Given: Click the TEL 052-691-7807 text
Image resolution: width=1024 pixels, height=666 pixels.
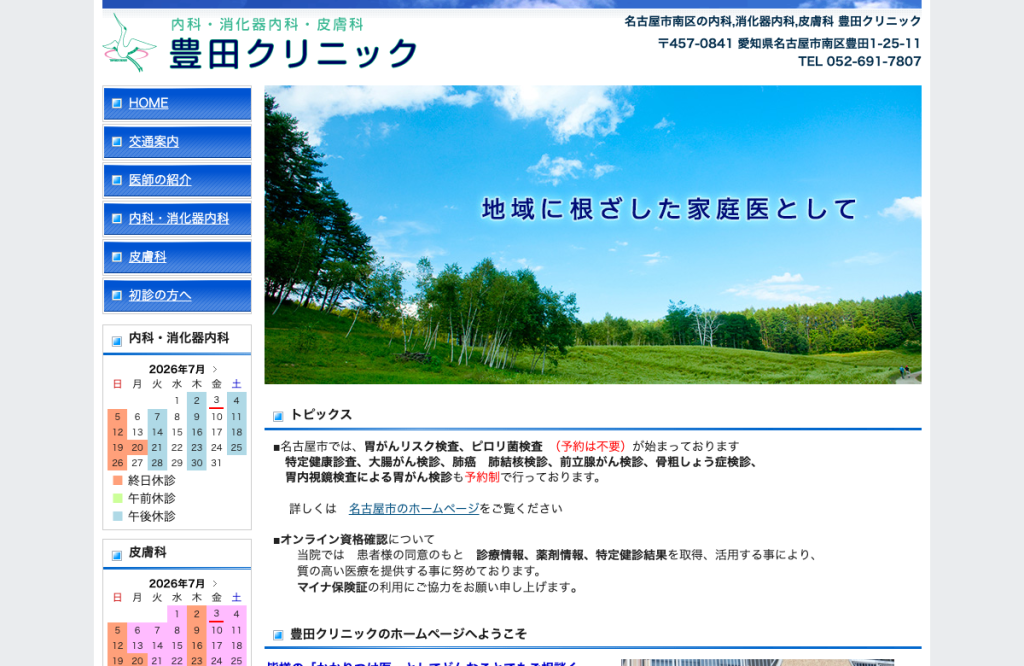Looking at the screenshot, I should 859,61.
